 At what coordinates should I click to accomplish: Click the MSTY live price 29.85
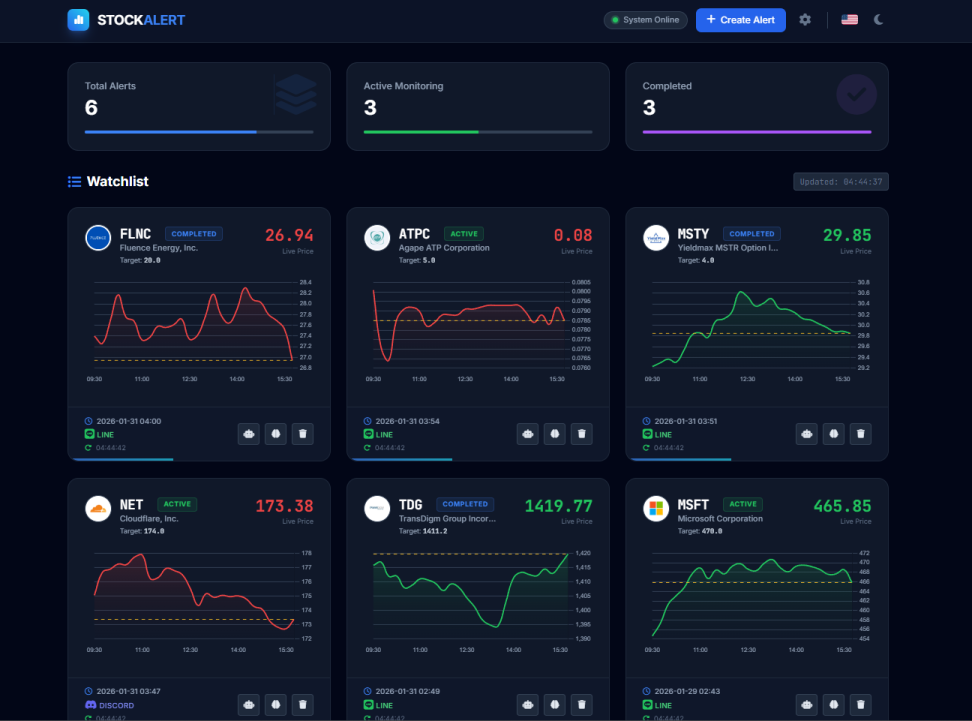click(847, 236)
